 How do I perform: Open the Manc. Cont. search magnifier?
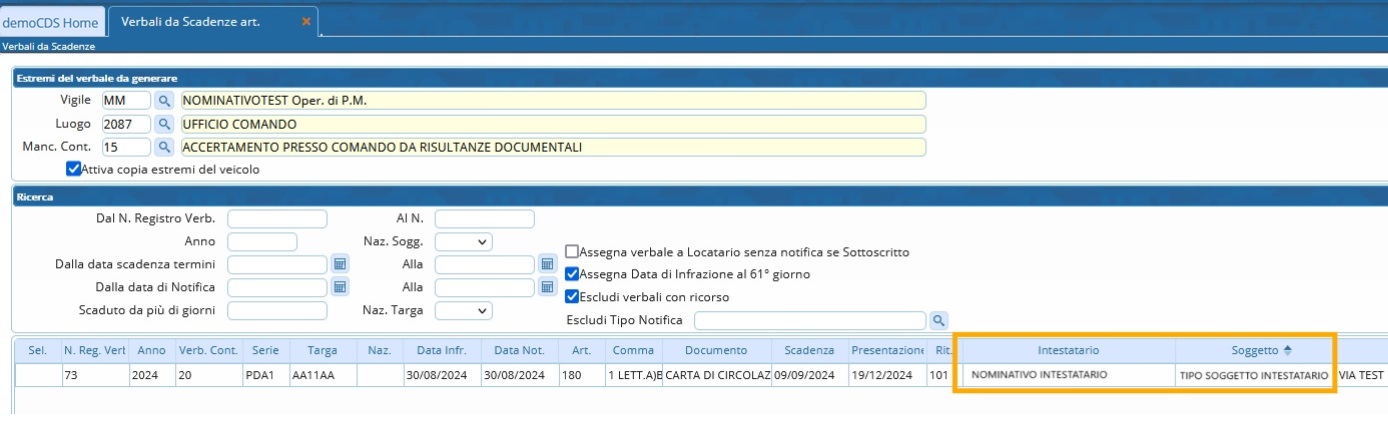(165, 147)
